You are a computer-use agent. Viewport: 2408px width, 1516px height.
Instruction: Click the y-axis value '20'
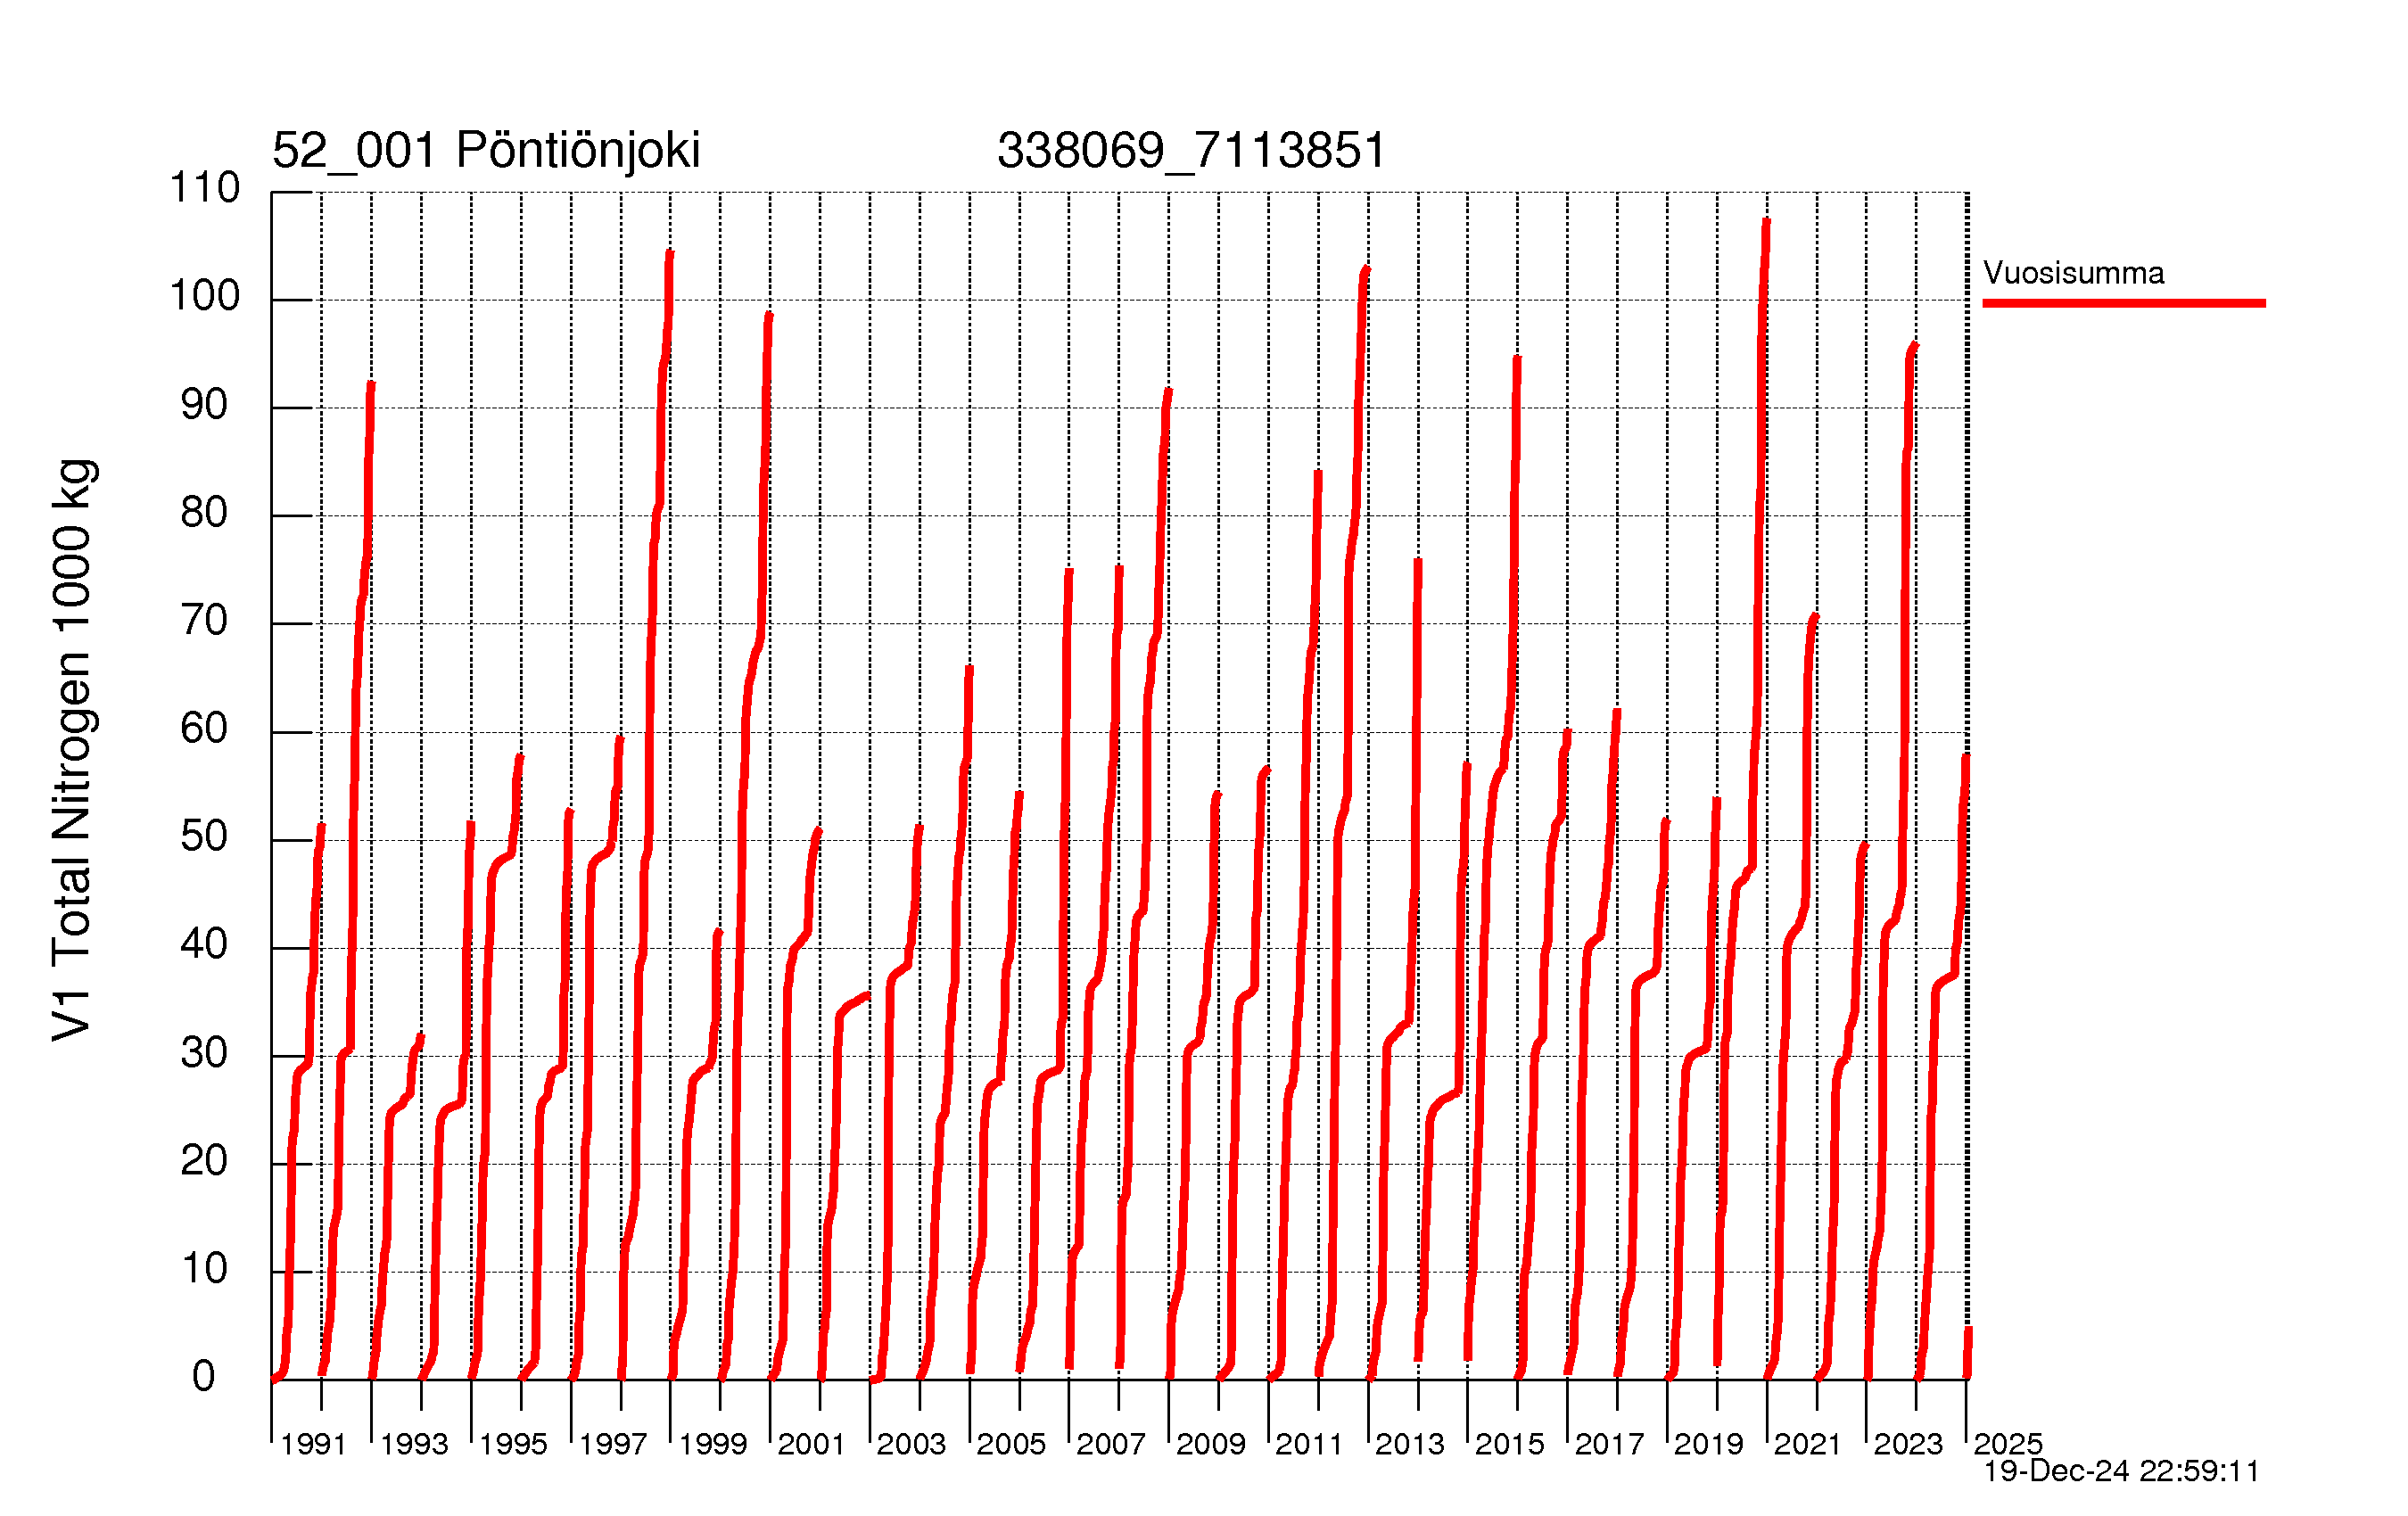point(204,1161)
